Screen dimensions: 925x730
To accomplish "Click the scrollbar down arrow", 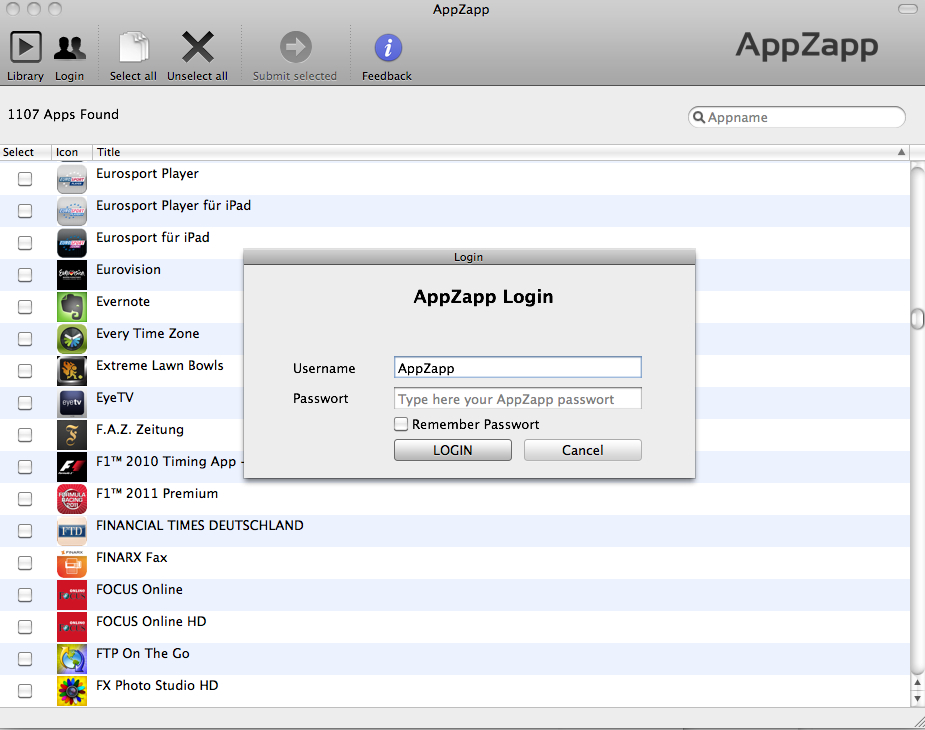I will [917, 698].
